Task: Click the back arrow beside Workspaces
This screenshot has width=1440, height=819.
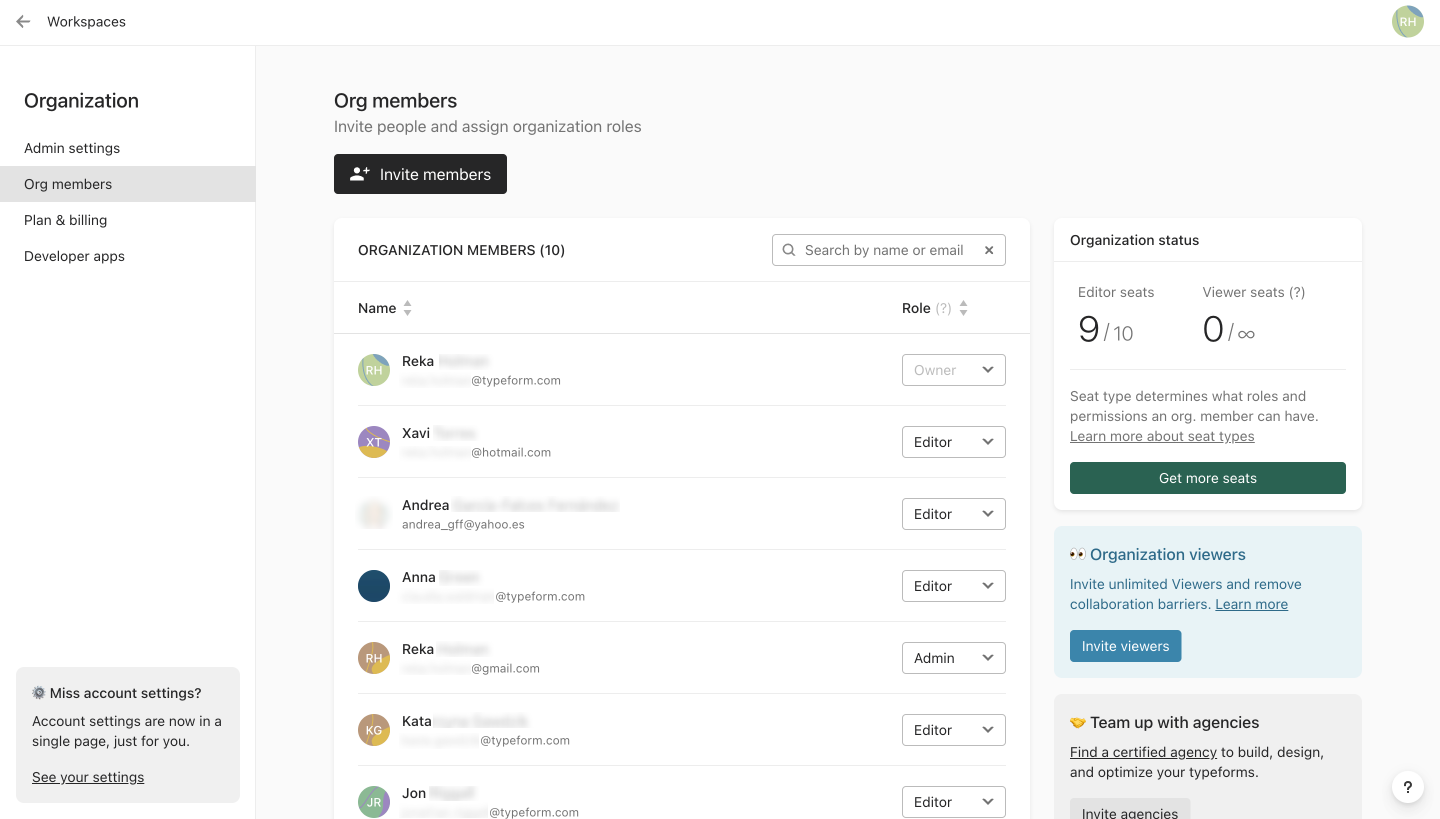Action: [23, 22]
